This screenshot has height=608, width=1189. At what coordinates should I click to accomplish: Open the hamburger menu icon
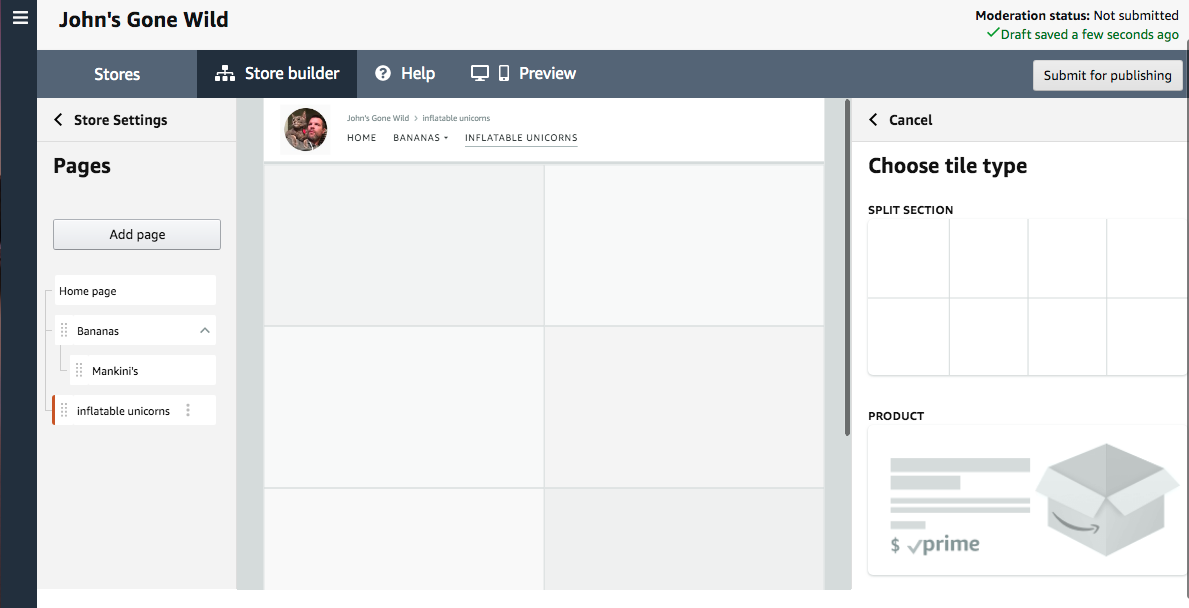pos(20,17)
